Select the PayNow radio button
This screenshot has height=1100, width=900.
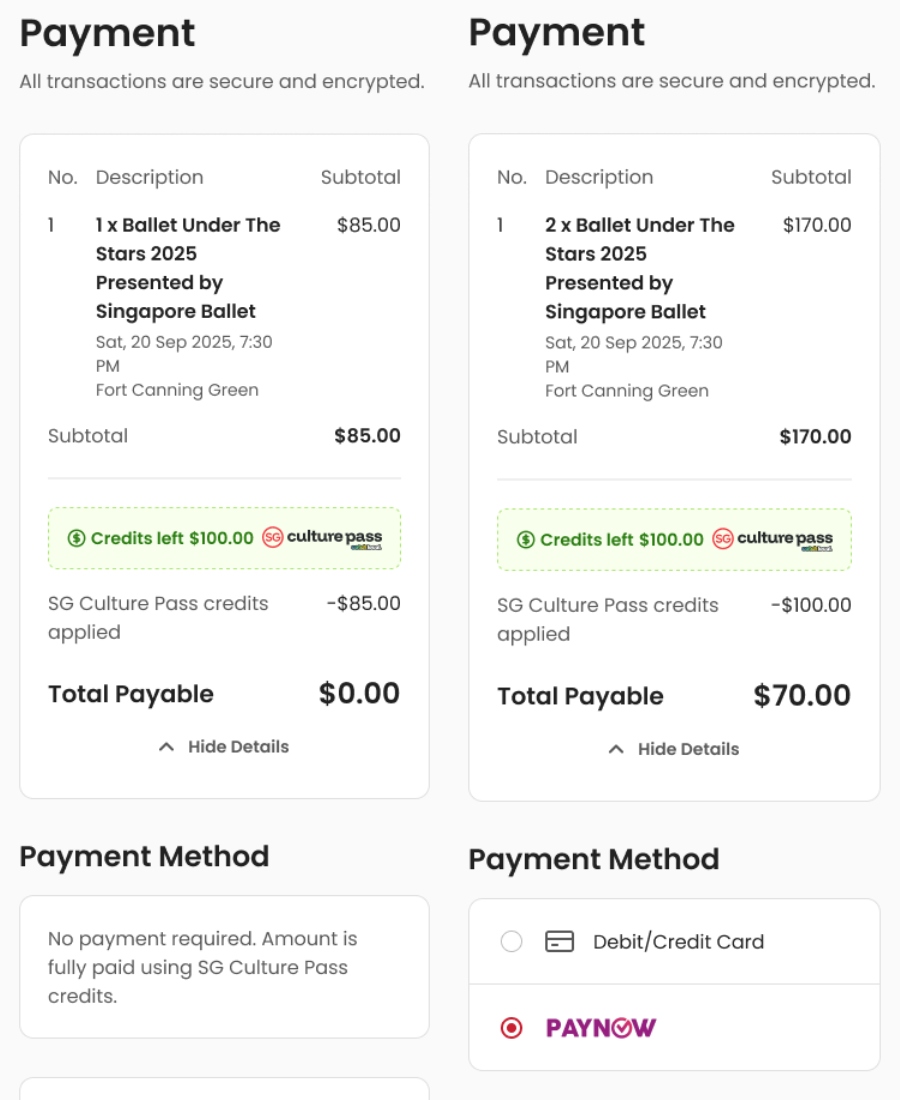coord(511,1028)
